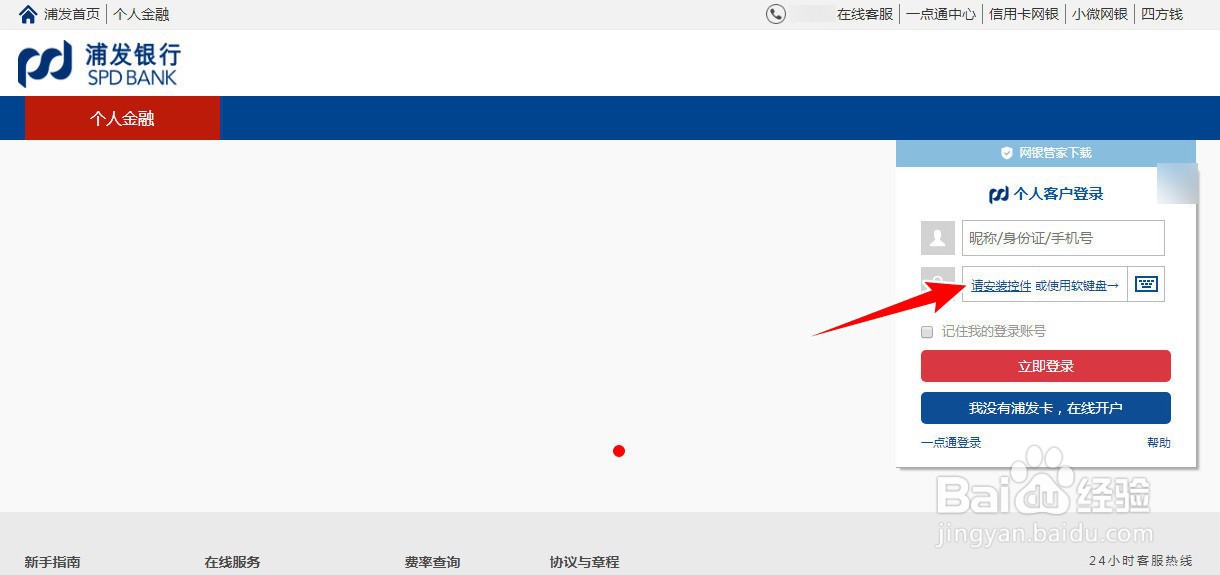1220x575 pixels.
Task: Click the phone hotline icon
Action: pos(776,14)
